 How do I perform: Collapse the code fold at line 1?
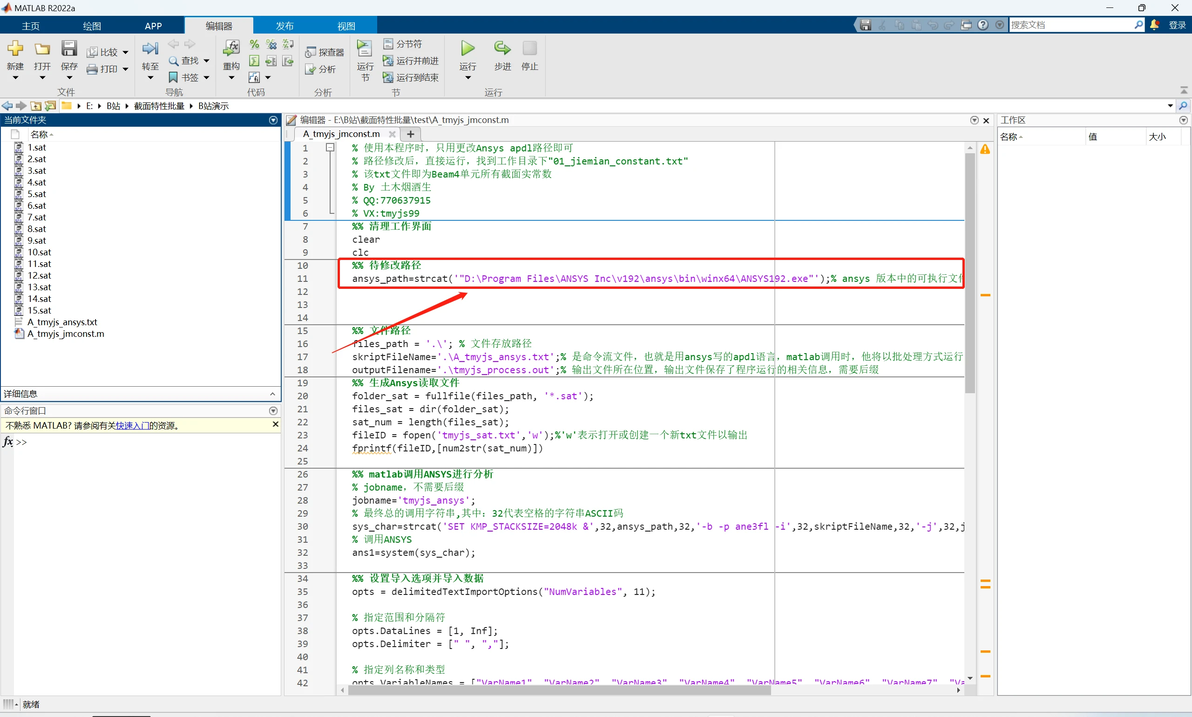[329, 147]
